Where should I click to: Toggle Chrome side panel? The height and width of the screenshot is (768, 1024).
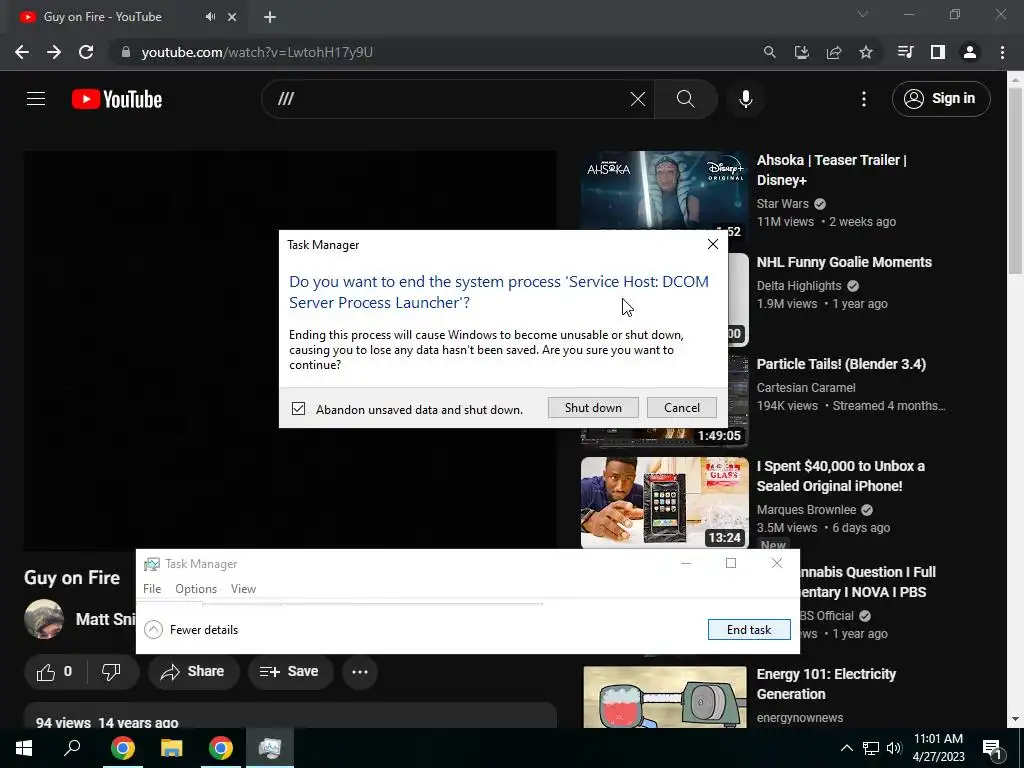point(938,52)
